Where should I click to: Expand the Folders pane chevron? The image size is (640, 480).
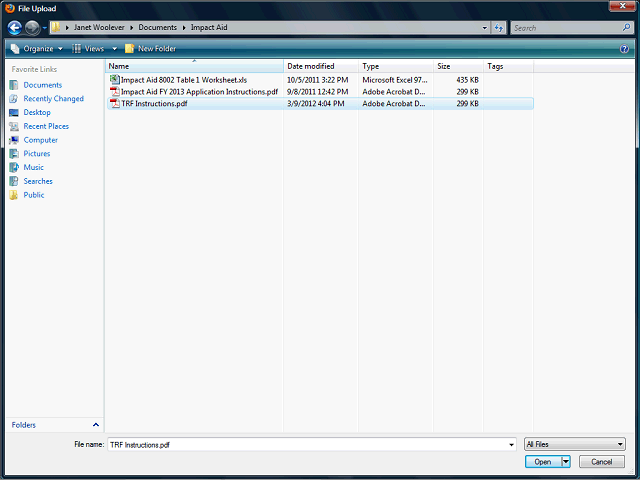point(96,425)
